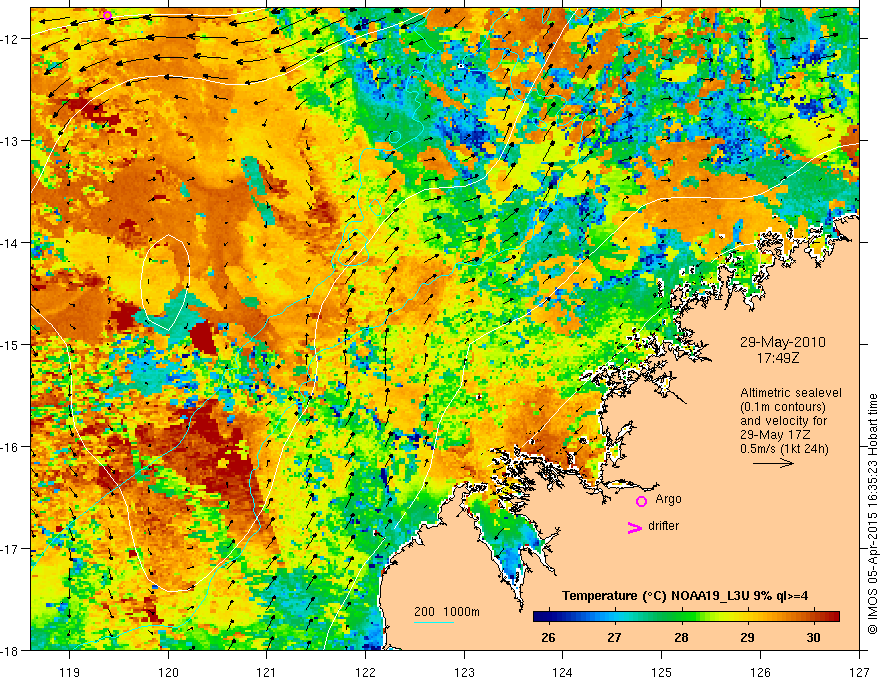The height and width of the screenshot is (680, 880).
Task: Click the cyan 200 1000m depth line sample
Action: [434, 622]
